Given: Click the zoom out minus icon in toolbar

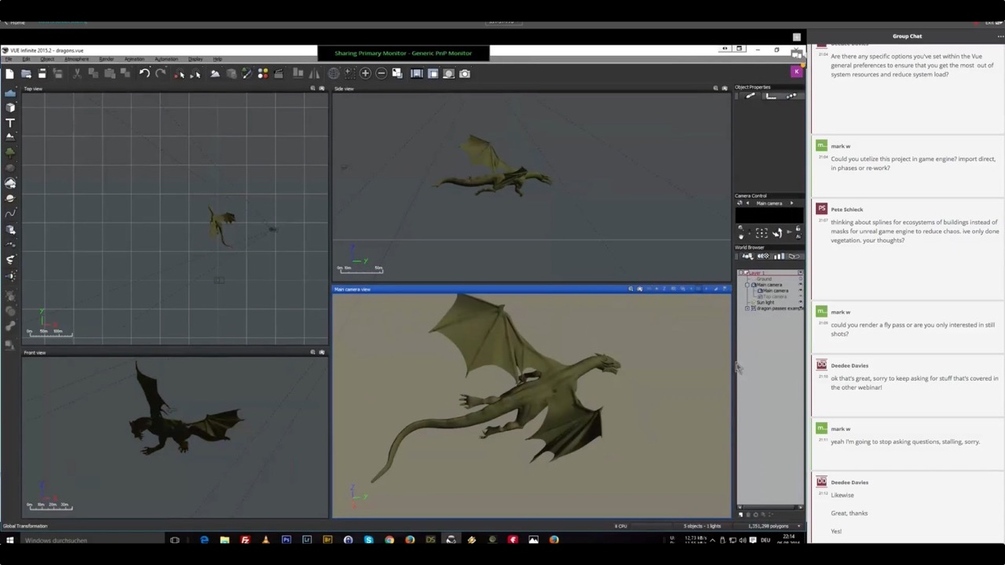Looking at the screenshot, I should [381, 74].
